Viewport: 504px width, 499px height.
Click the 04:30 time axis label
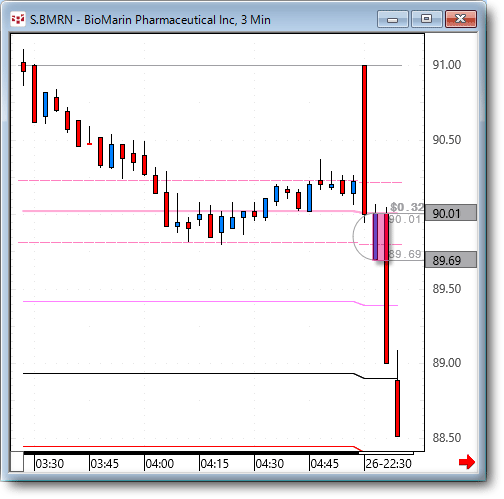click(269, 464)
